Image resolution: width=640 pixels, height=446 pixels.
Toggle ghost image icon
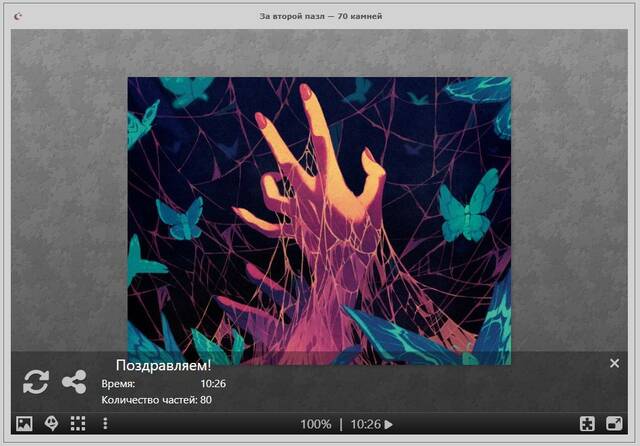[x=51, y=424]
